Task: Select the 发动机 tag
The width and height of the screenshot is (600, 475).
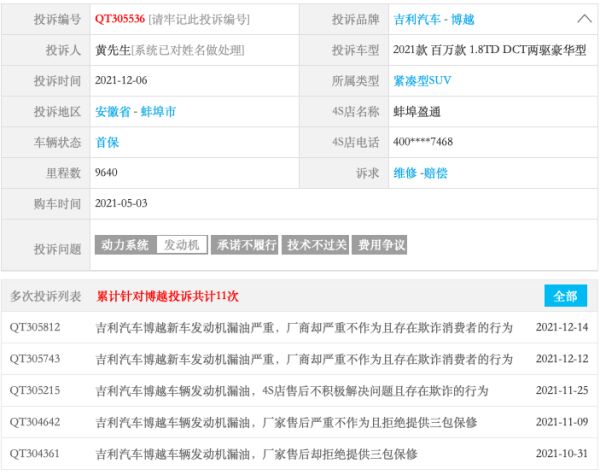Action: (181, 244)
